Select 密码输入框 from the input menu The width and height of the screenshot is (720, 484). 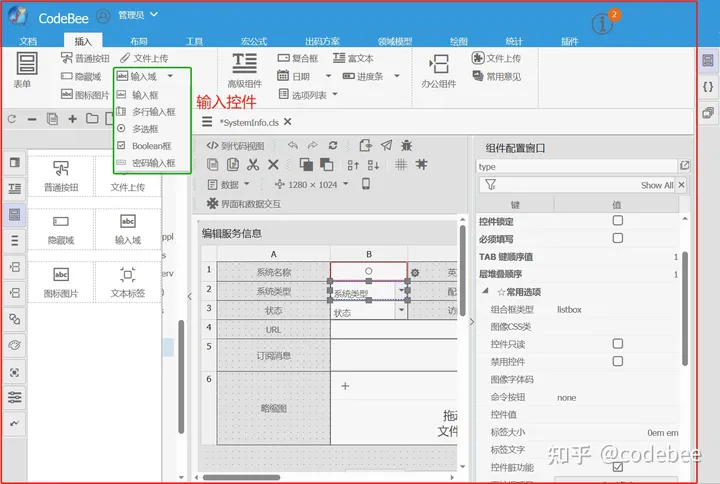pos(152,162)
